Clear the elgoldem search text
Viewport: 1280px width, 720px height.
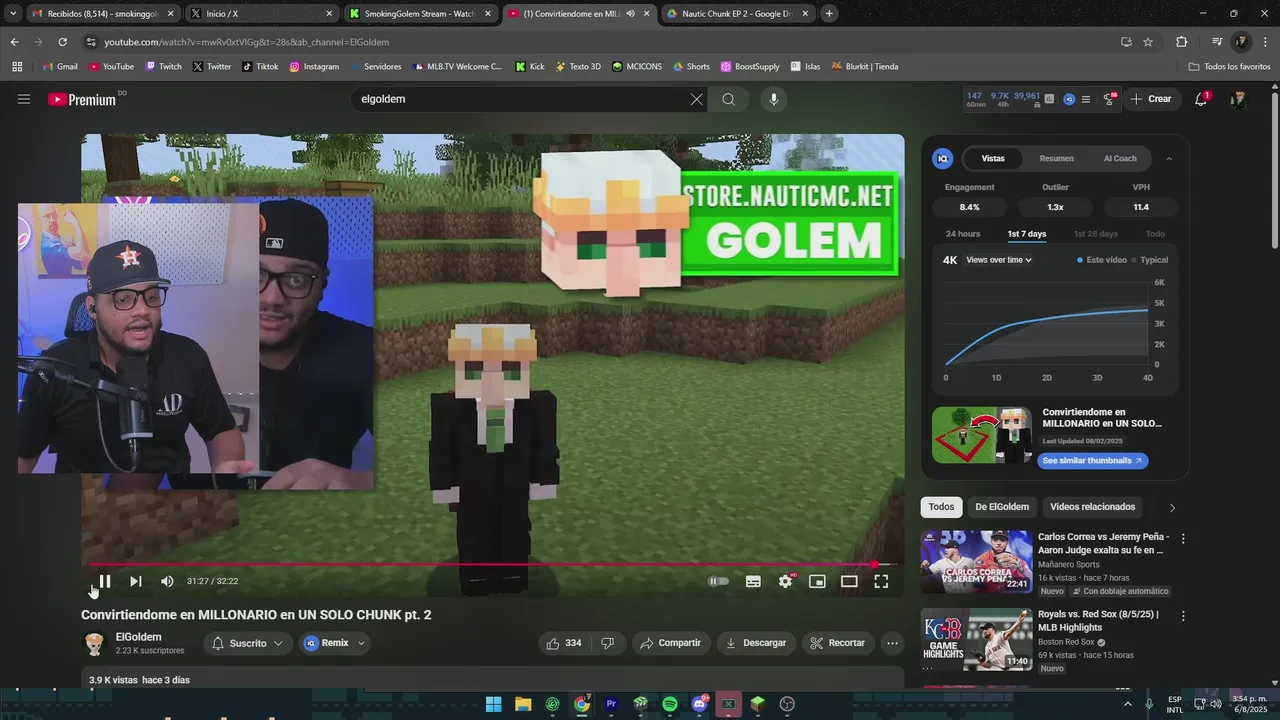tap(697, 99)
